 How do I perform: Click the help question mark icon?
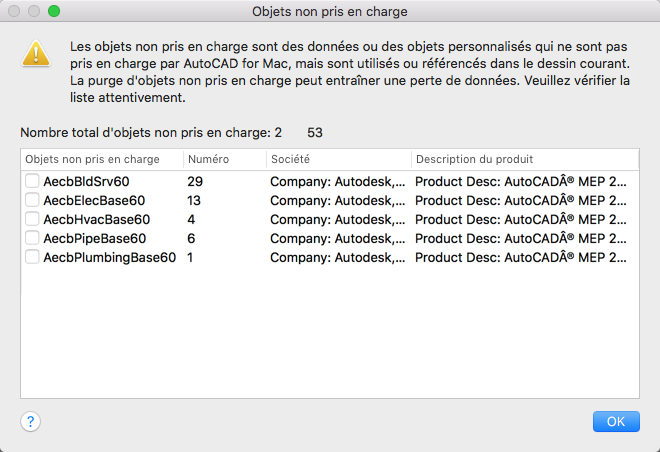pyautogui.click(x=30, y=421)
